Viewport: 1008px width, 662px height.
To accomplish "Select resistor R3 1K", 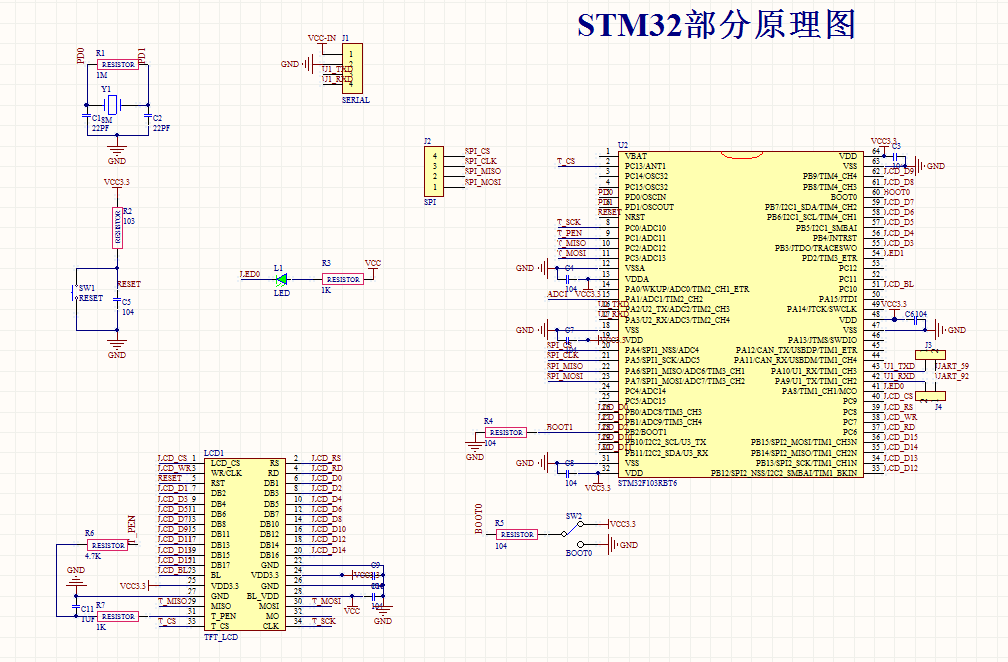I will pyautogui.click(x=343, y=279).
